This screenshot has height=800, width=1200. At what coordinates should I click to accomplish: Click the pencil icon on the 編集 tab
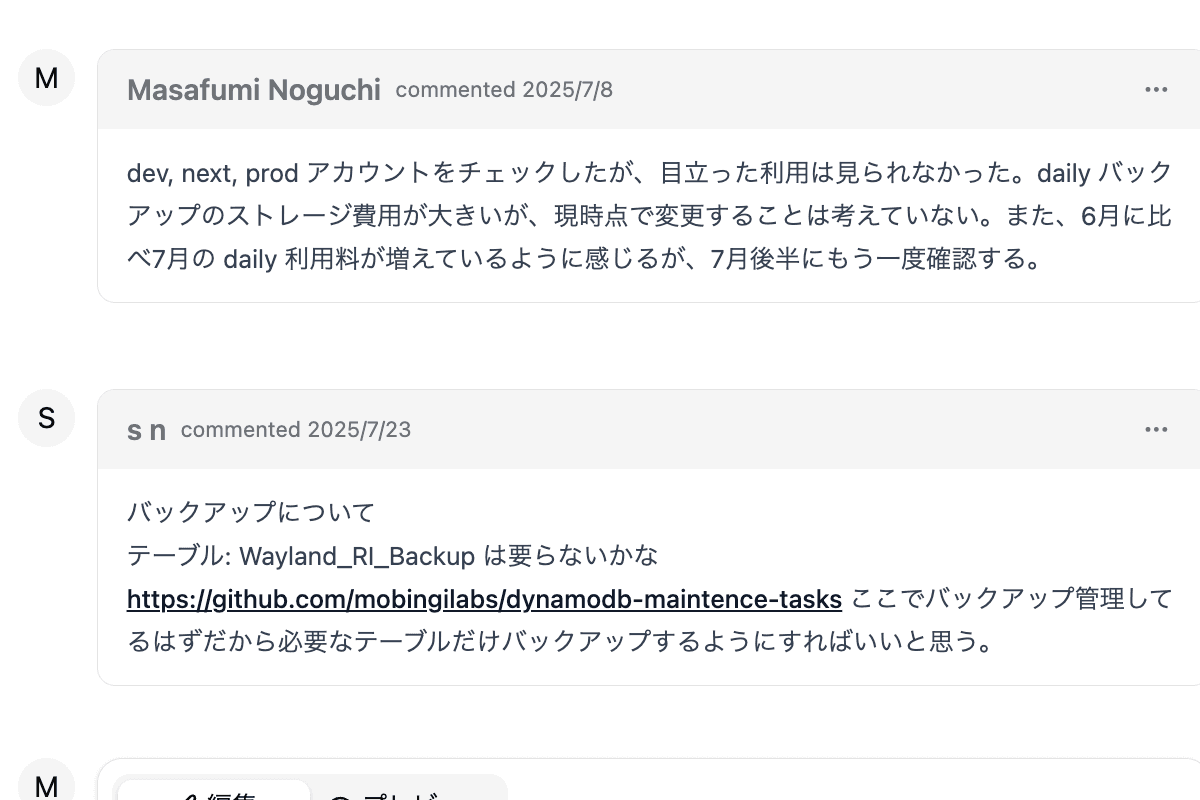click(190, 797)
